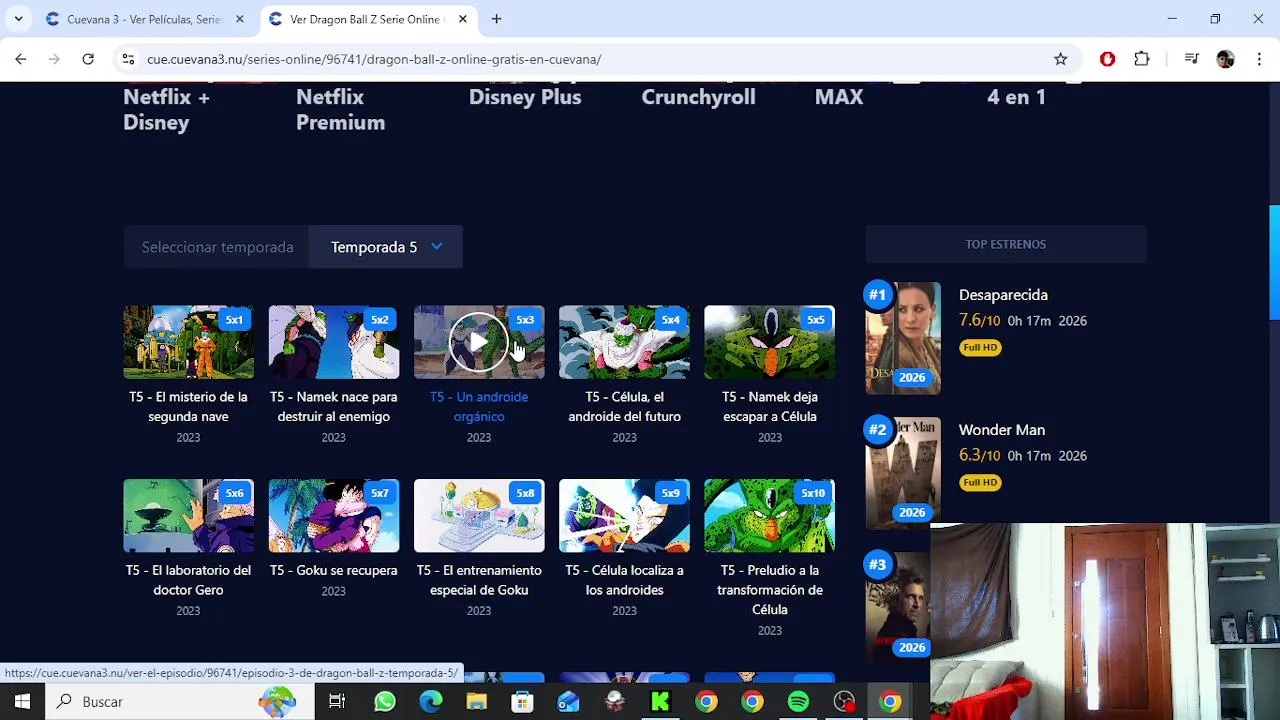This screenshot has height=720, width=1280.
Task: Open the 5x1 episode thumbnail
Action: tap(188, 342)
